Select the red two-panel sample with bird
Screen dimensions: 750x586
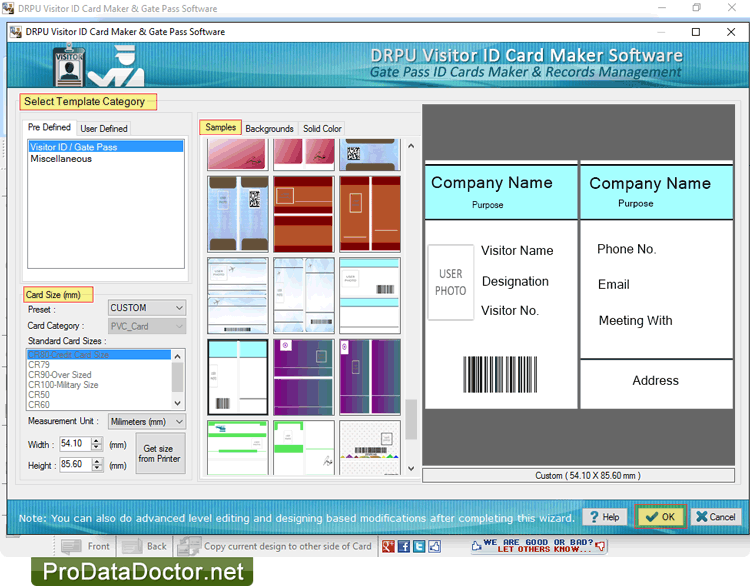click(x=304, y=155)
